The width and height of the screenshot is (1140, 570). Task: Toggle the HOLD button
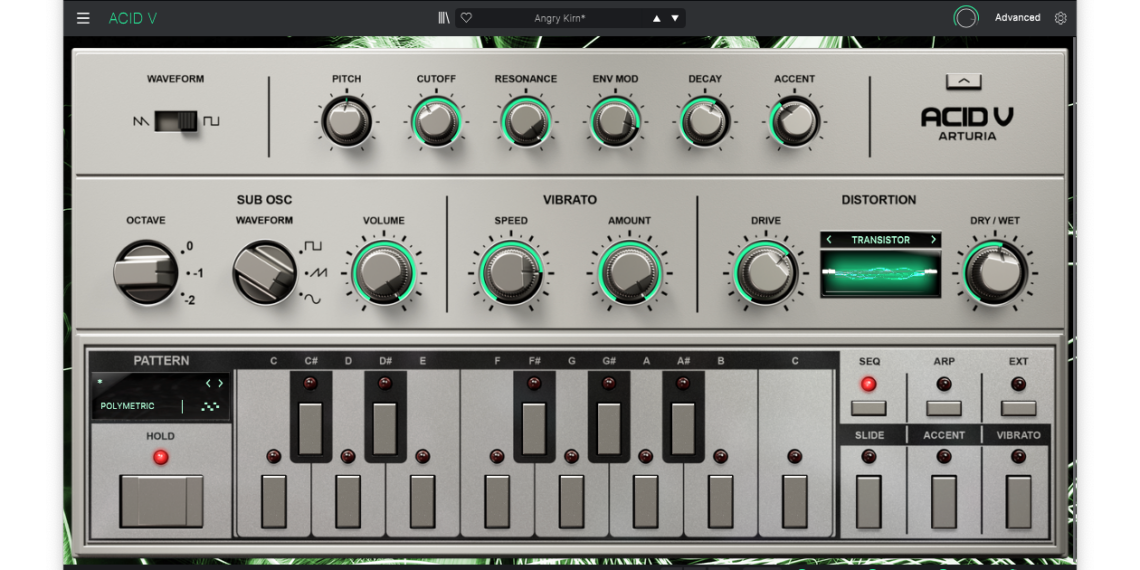click(161, 501)
